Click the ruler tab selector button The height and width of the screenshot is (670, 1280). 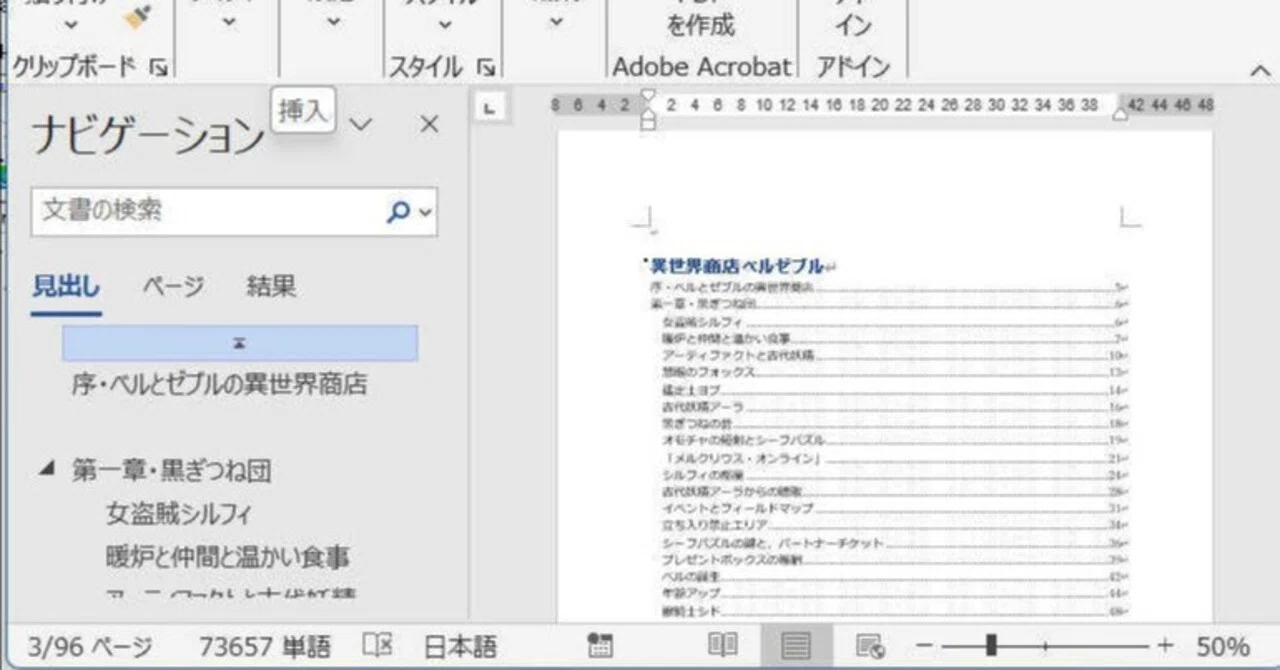(x=489, y=107)
